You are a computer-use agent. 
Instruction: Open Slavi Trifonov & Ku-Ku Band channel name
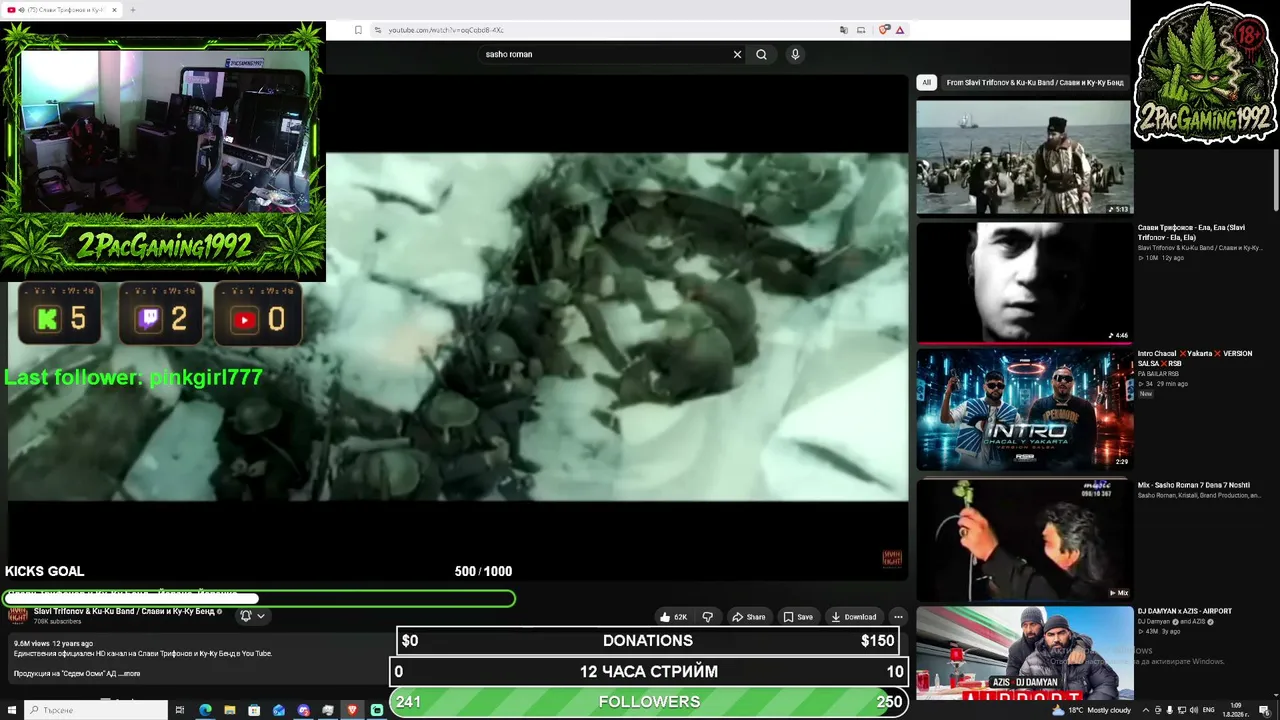124,611
